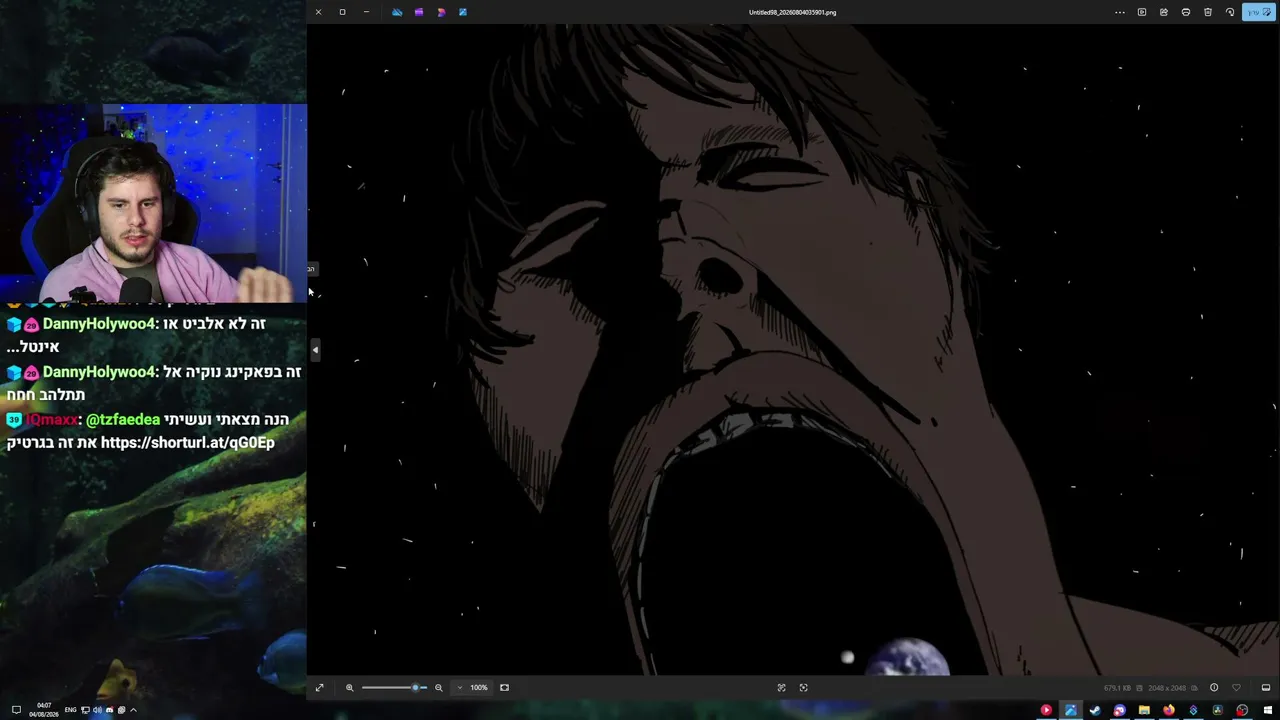Click the blue cloud icon in title bar

click(397, 12)
